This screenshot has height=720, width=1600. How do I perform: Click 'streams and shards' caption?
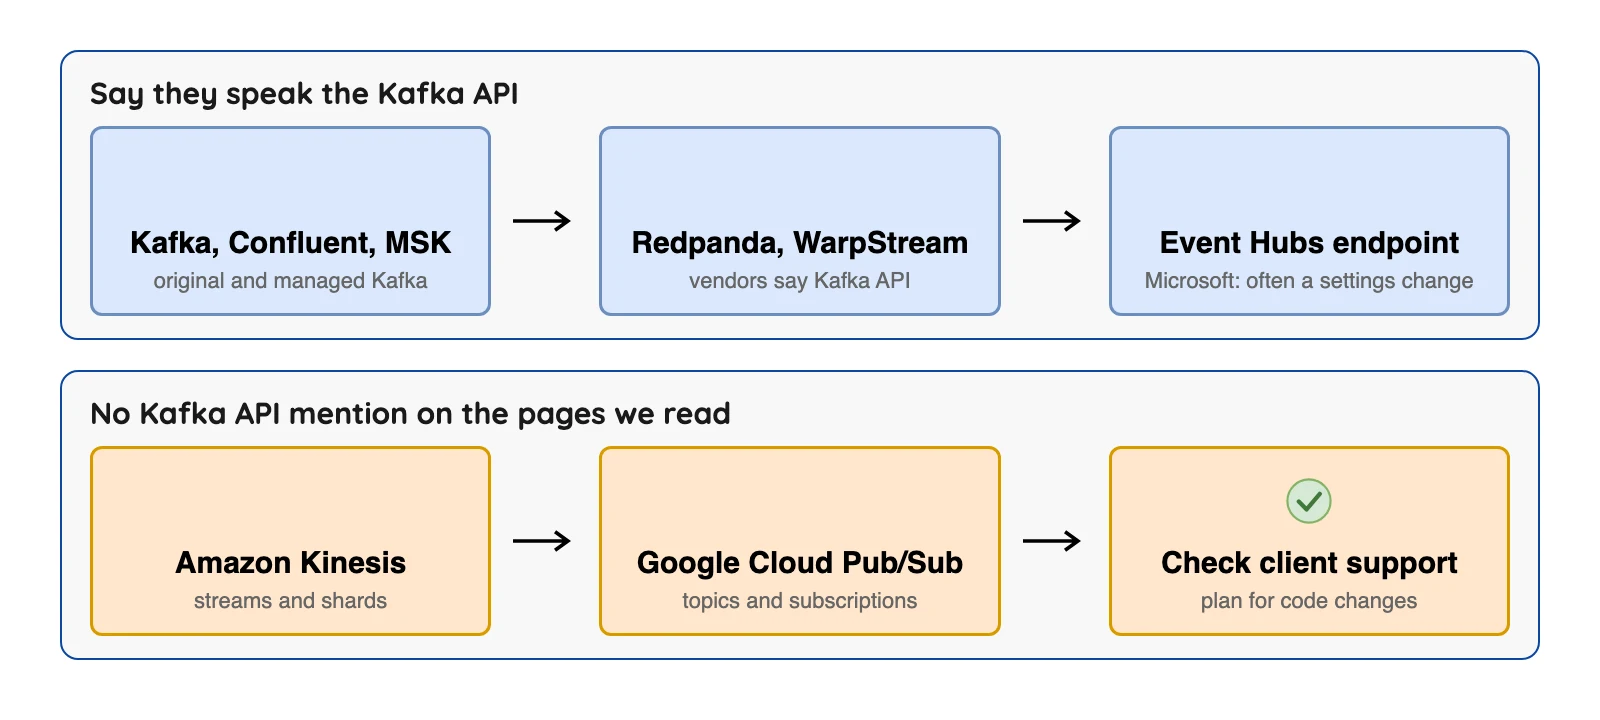coord(290,601)
